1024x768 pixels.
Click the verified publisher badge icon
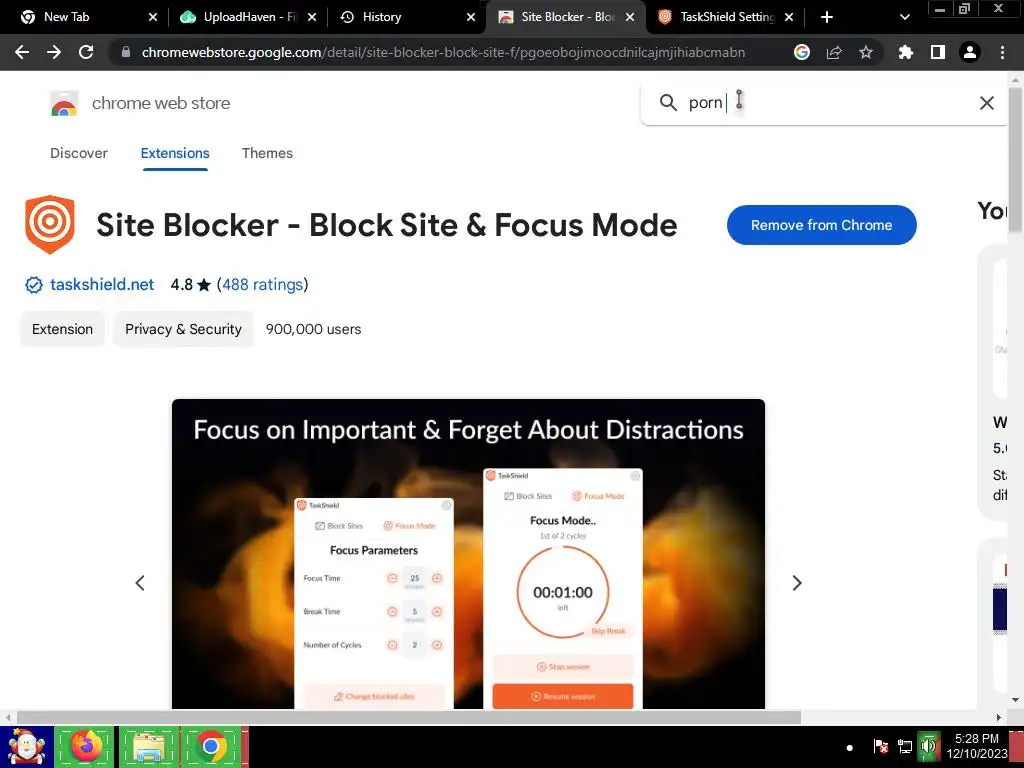click(33, 285)
